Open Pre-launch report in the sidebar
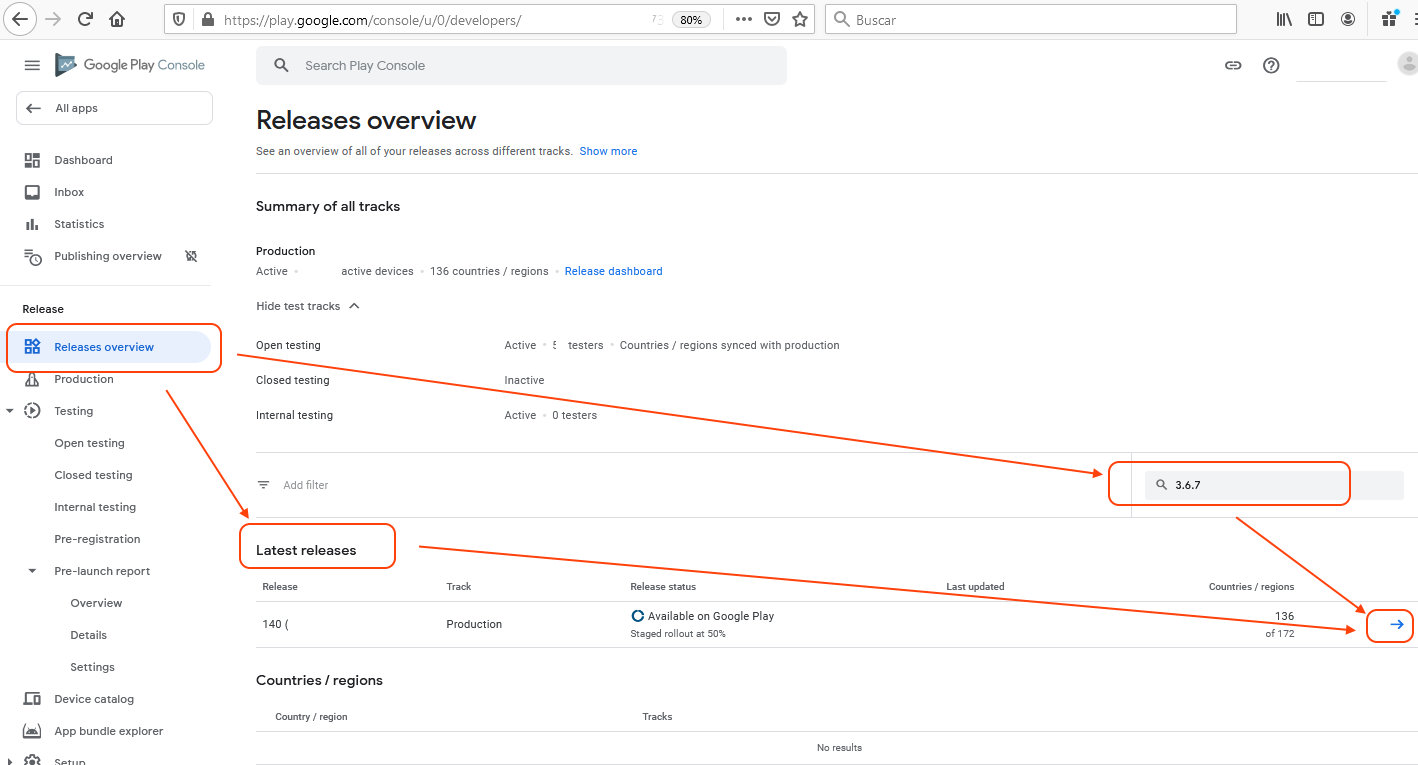This screenshot has height=765, width=1418. (102, 571)
